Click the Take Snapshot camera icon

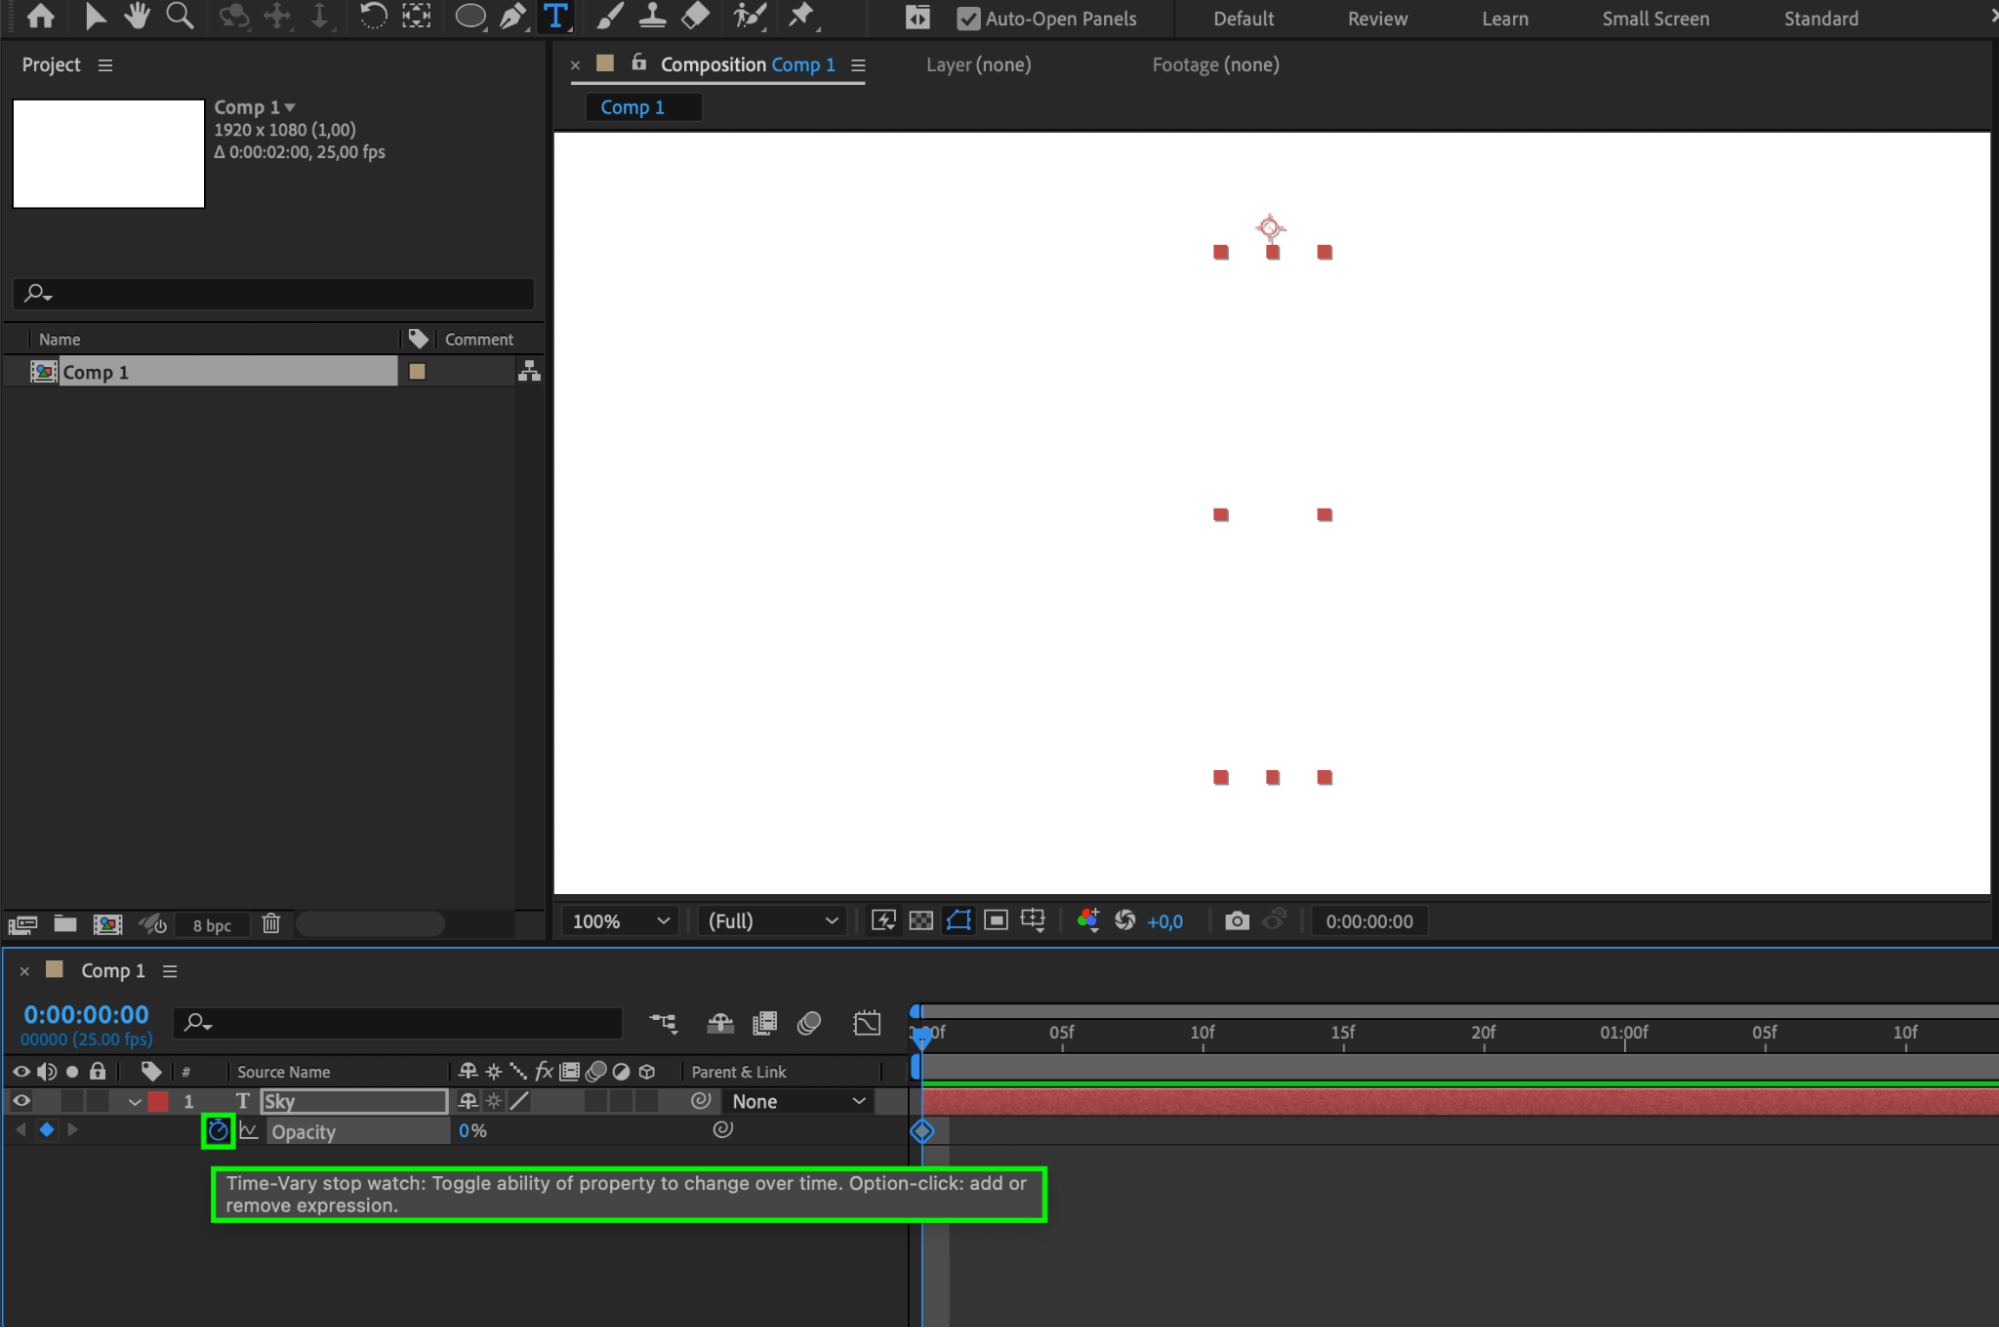tap(1236, 920)
